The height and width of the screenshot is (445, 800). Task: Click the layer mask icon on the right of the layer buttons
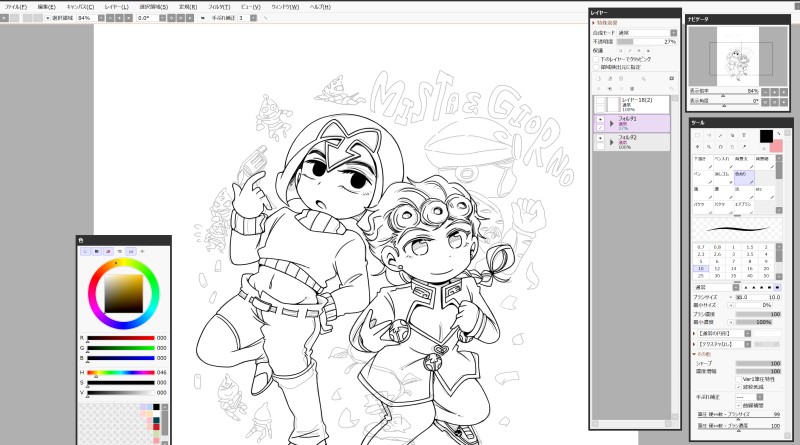(x=671, y=79)
